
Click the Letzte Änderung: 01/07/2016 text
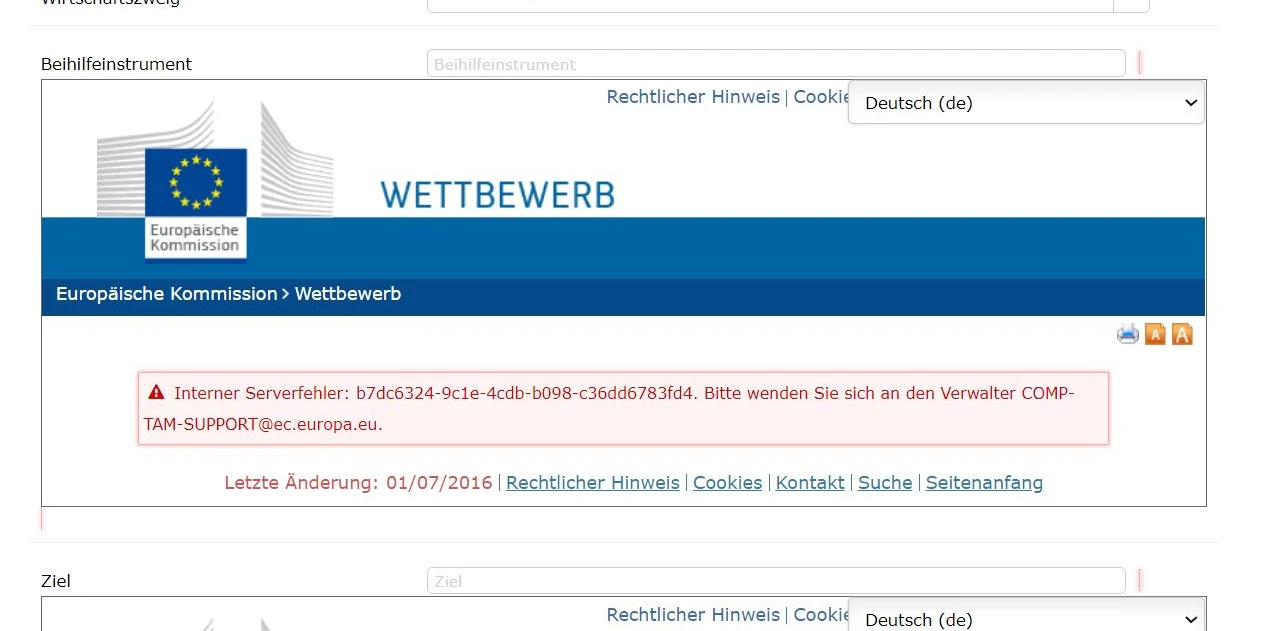(x=358, y=483)
